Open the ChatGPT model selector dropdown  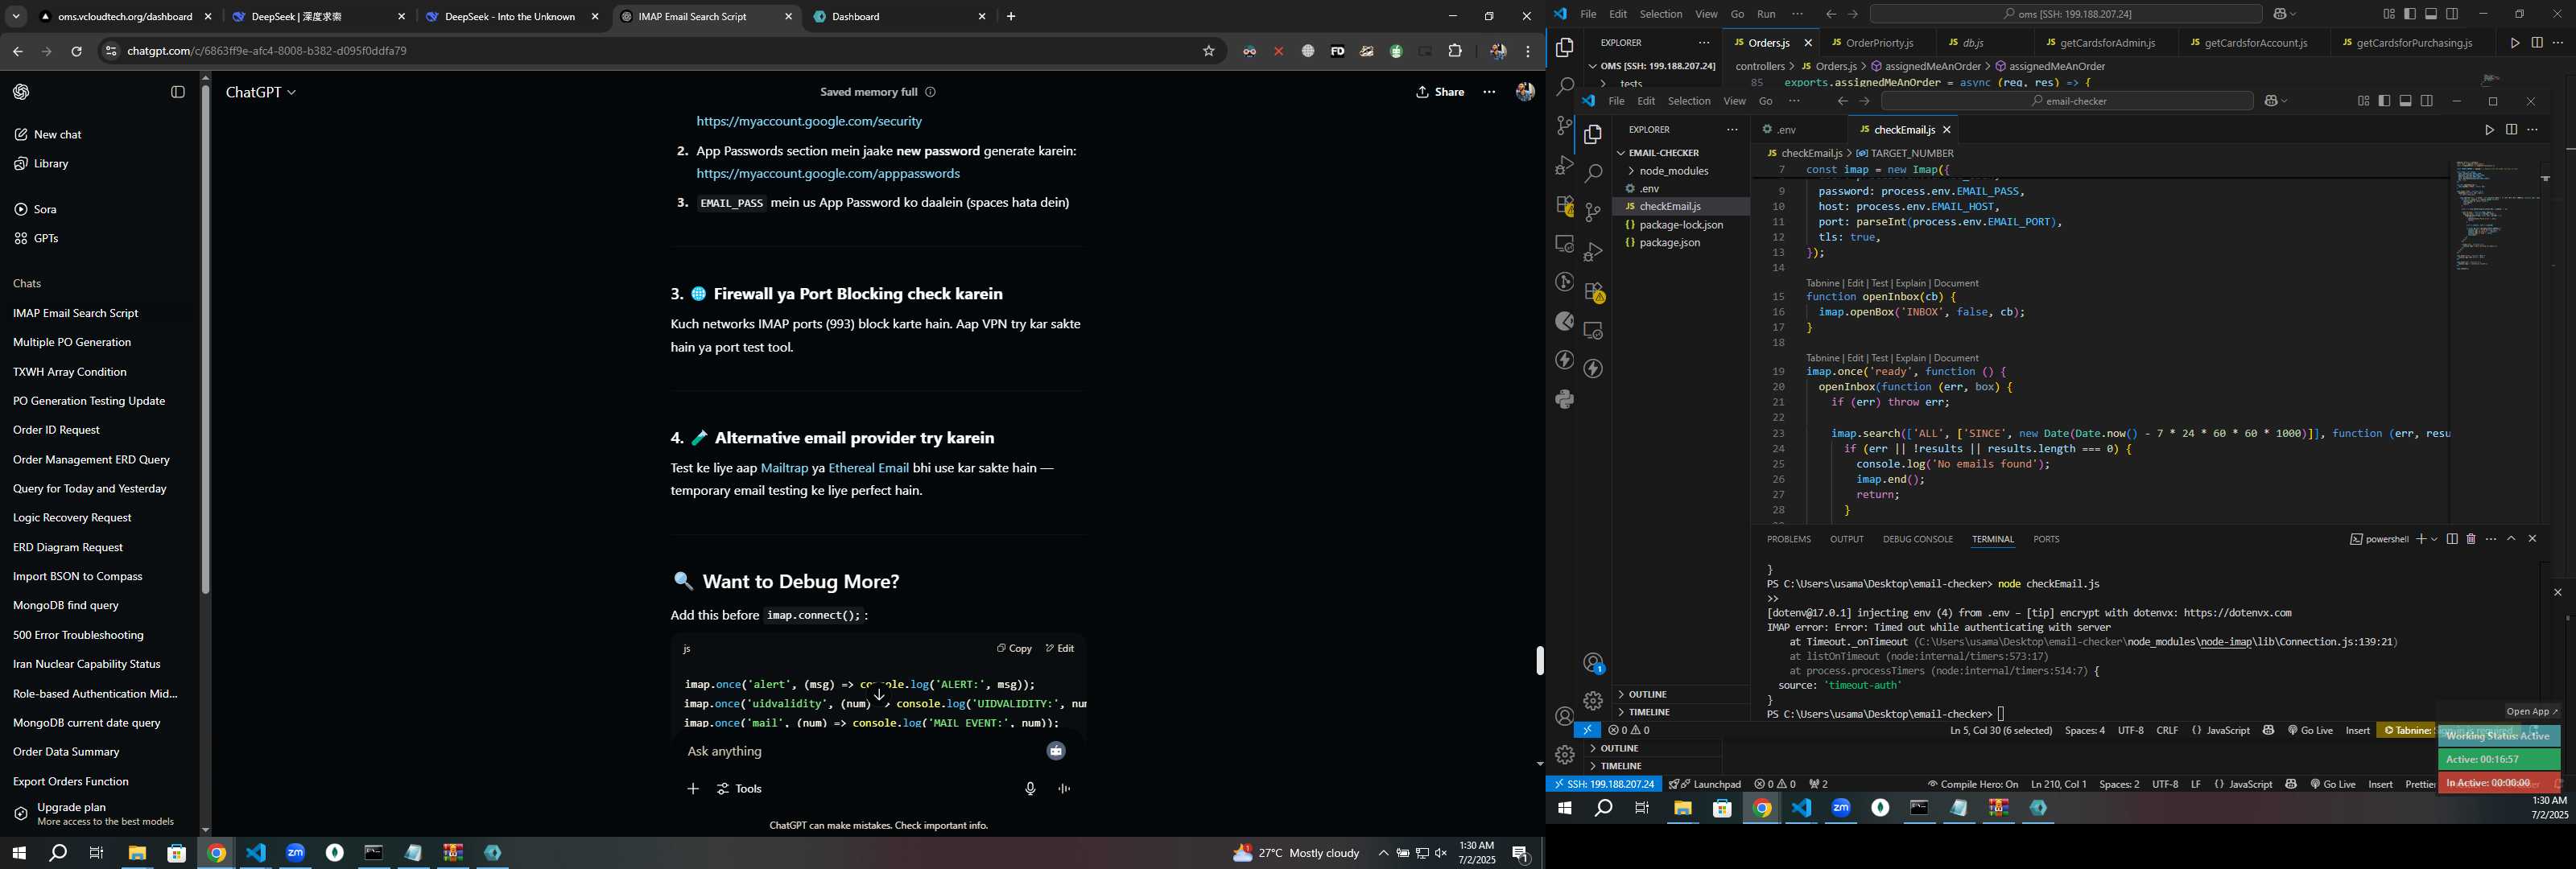coord(261,92)
